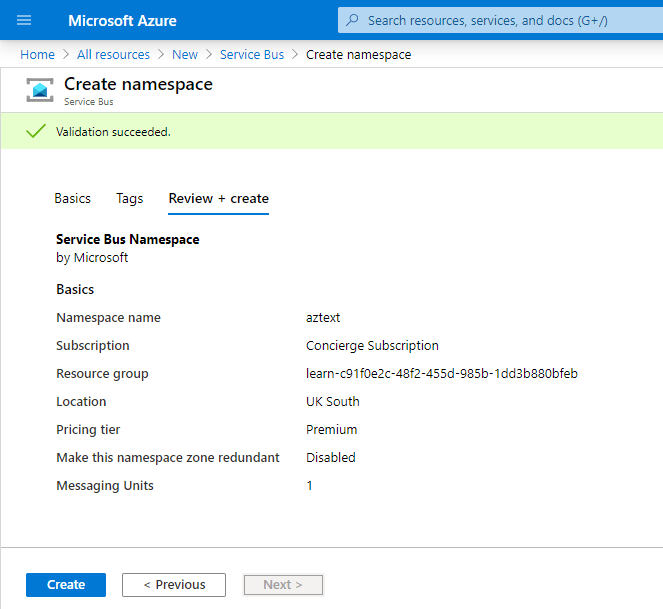Switch to the Basics tab
This screenshot has width=663, height=609.
point(73,198)
